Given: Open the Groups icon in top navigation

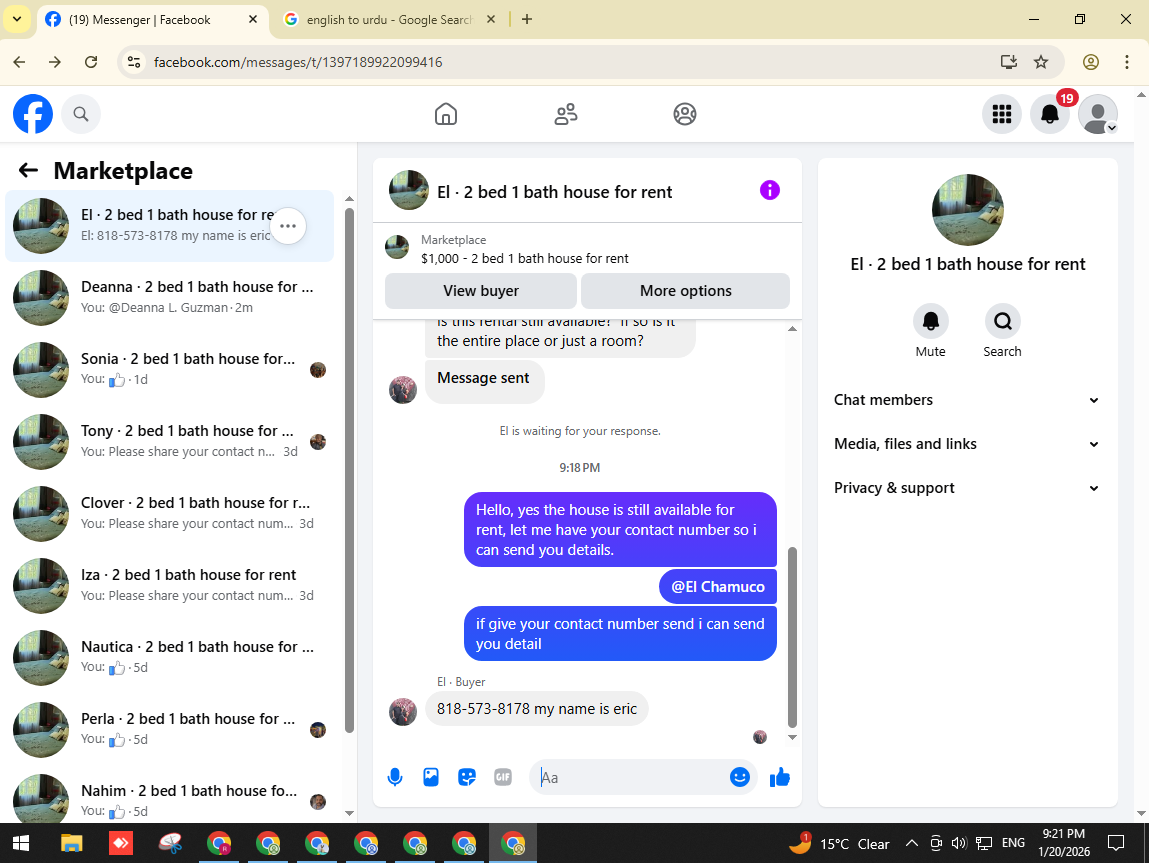Looking at the screenshot, I should click(x=684, y=114).
